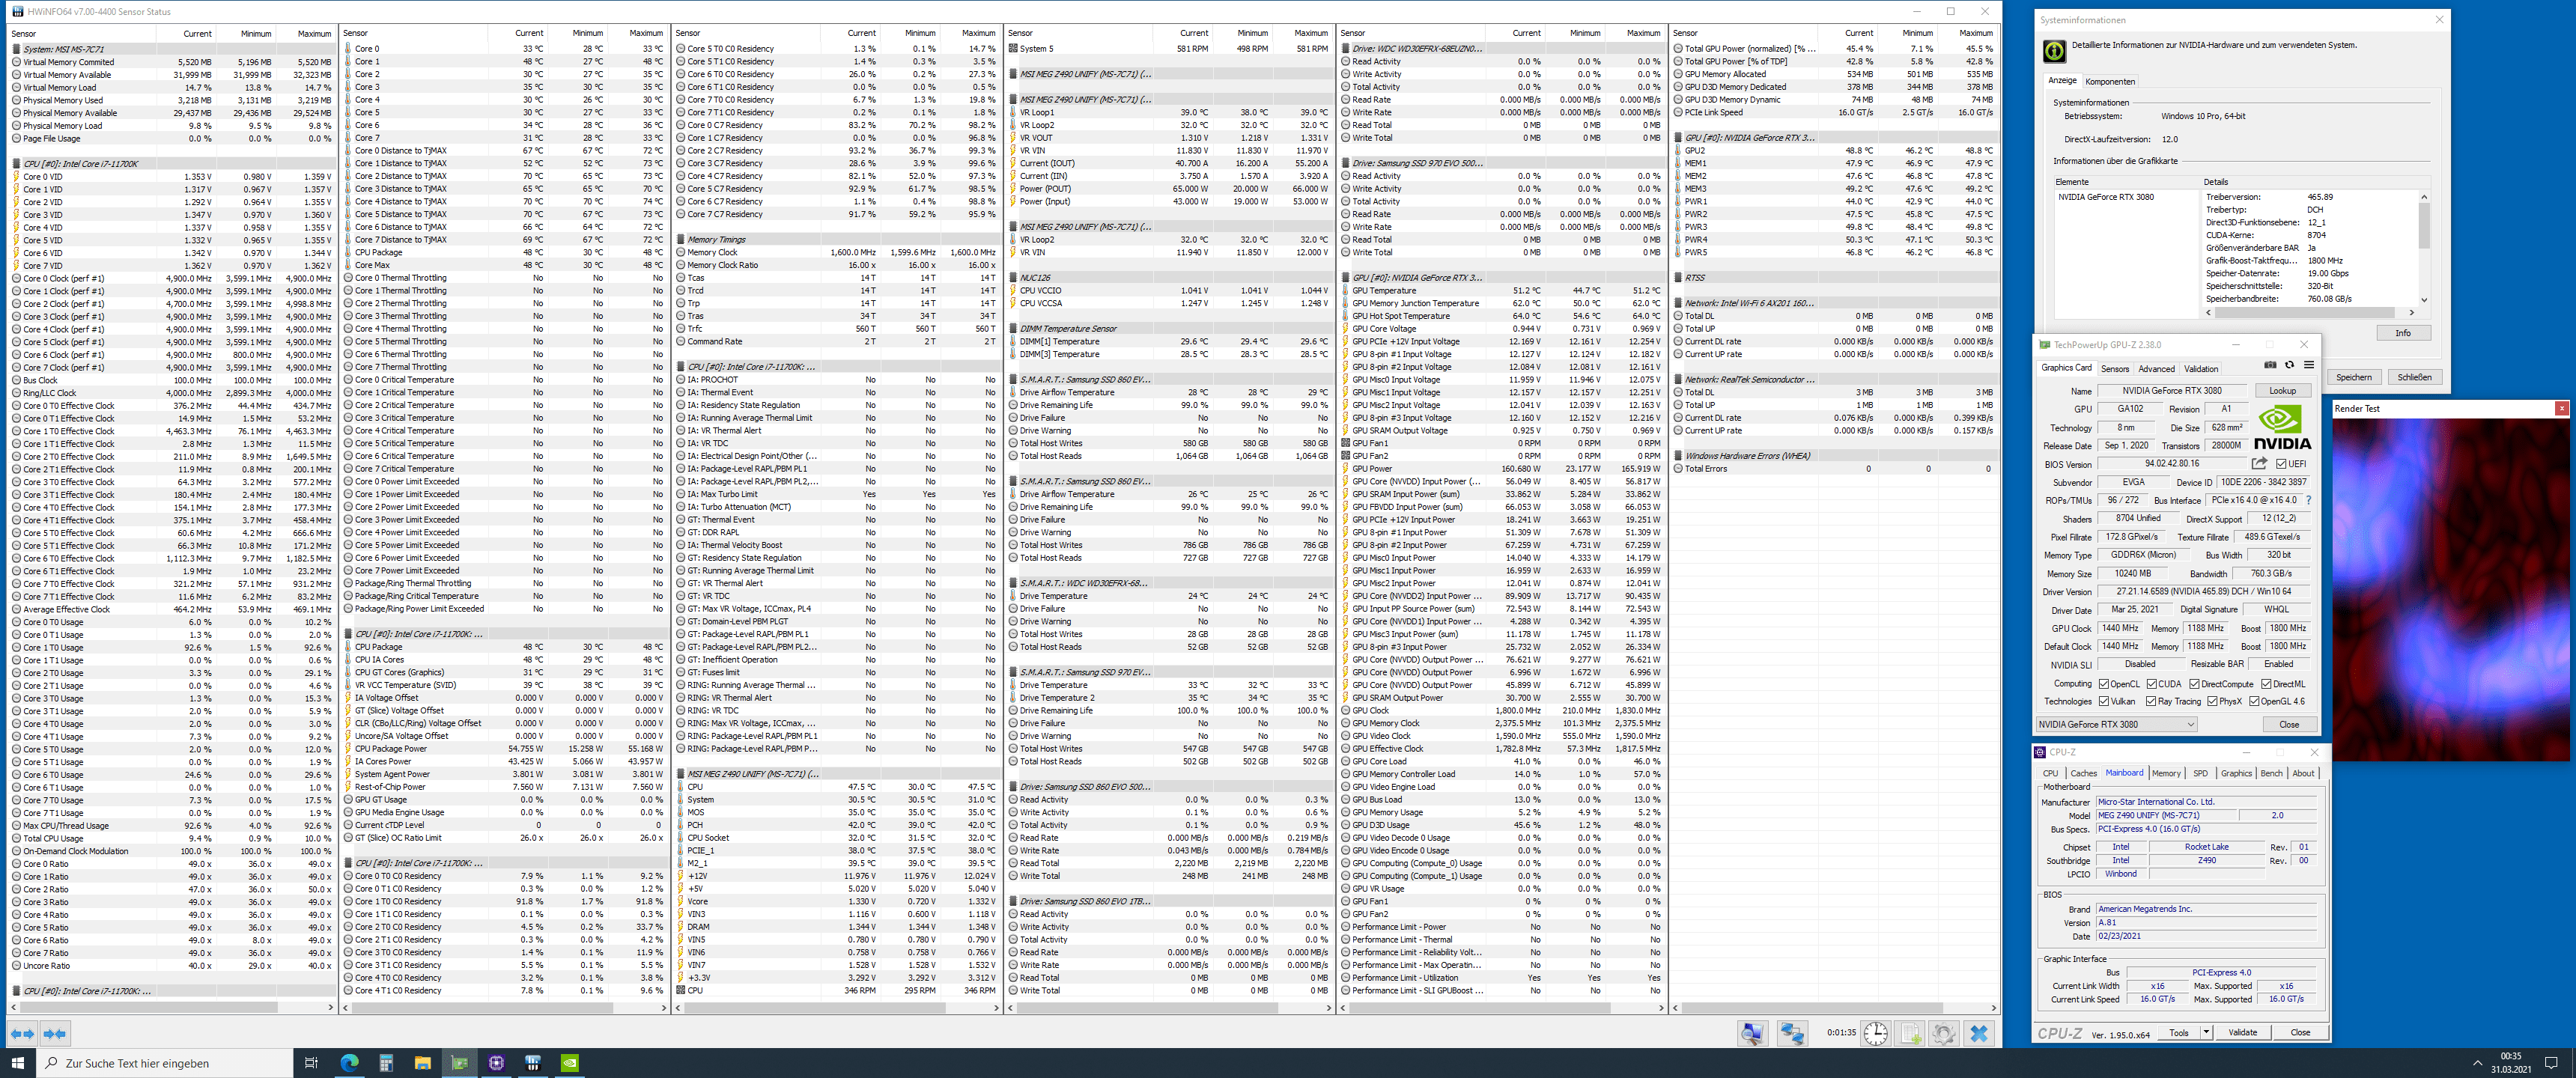This screenshot has height=1078, width=2576.
Task: Click the GPU-Z Lookup button
Action: point(2282,391)
